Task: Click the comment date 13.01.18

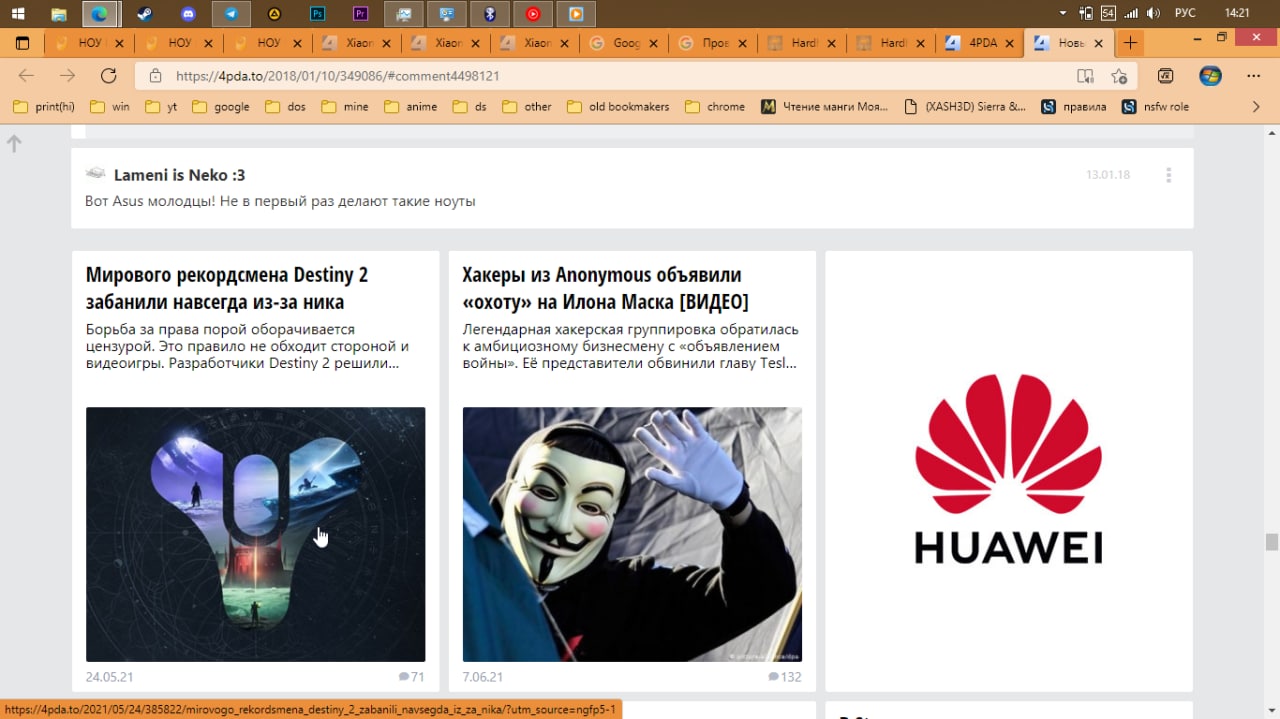Action: tap(1108, 175)
